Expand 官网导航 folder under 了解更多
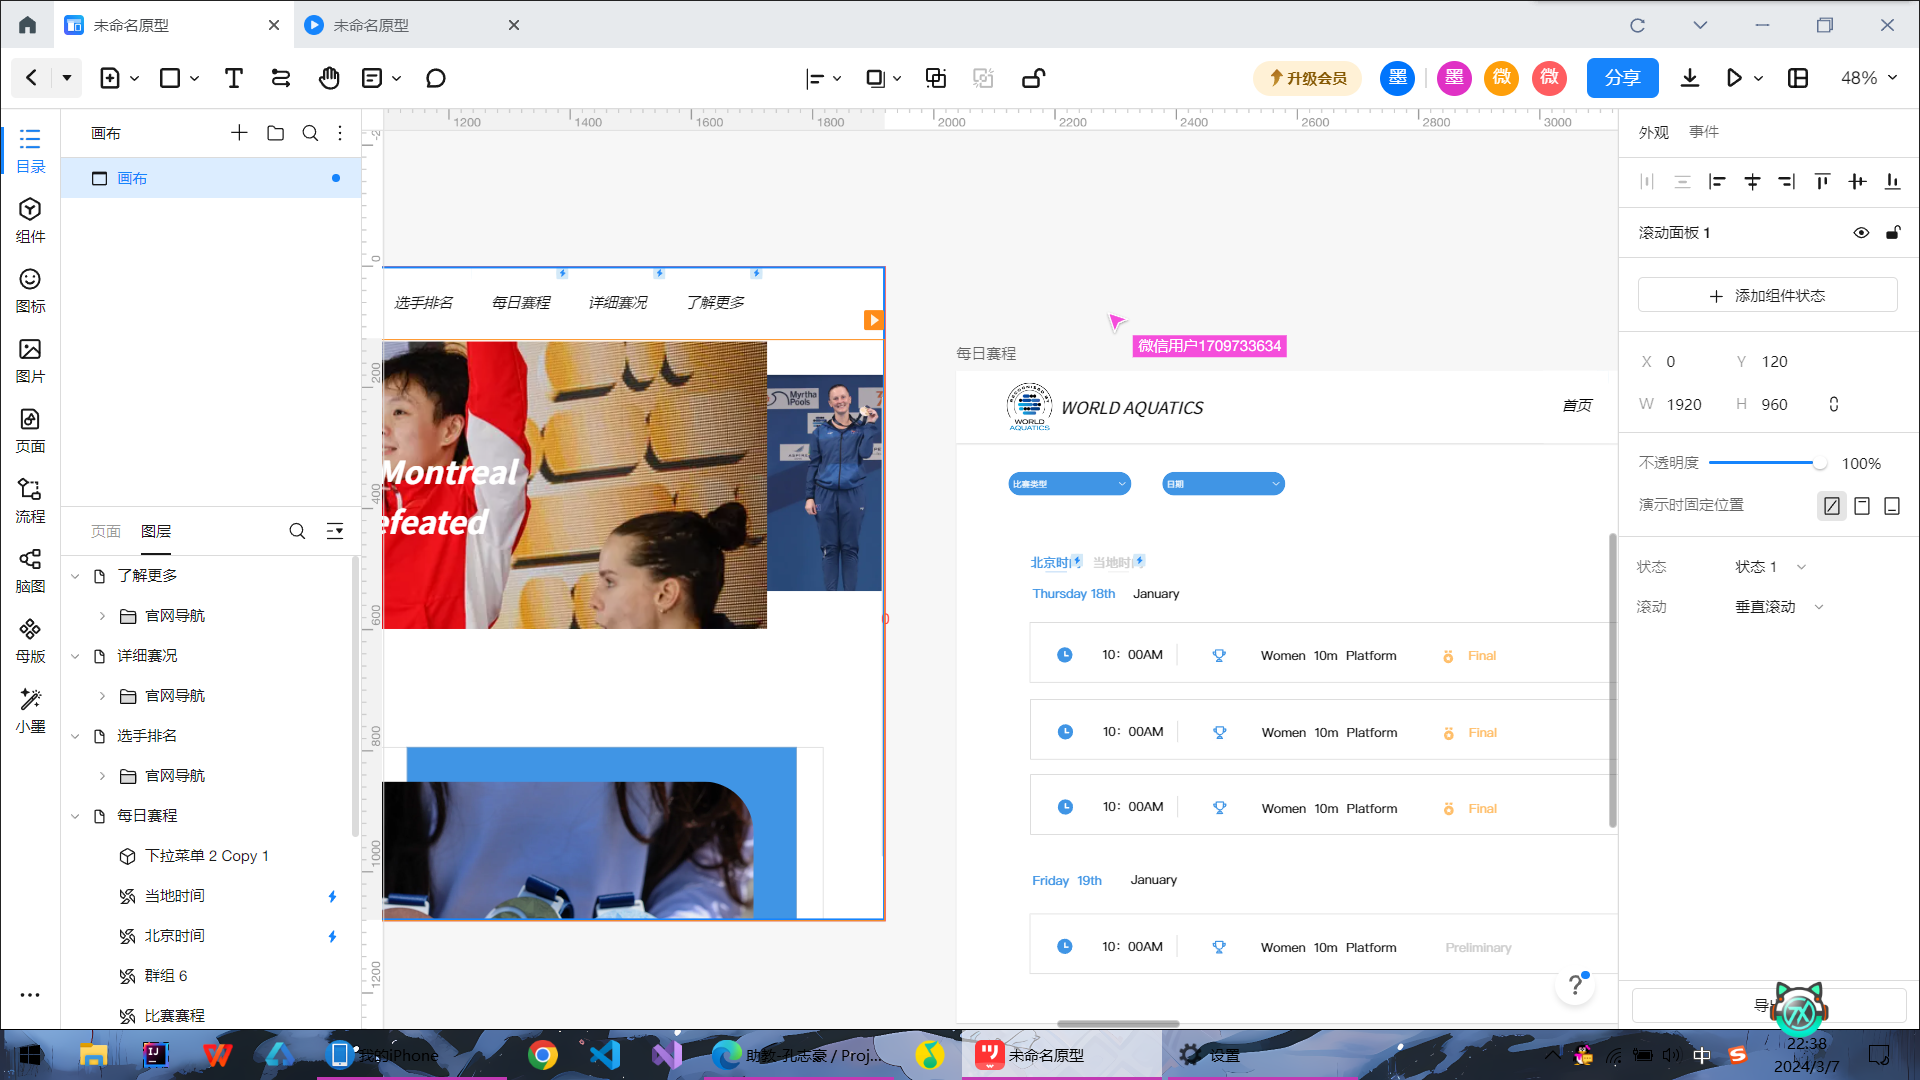Screen dimensions: 1920x1080 [102, 616]
